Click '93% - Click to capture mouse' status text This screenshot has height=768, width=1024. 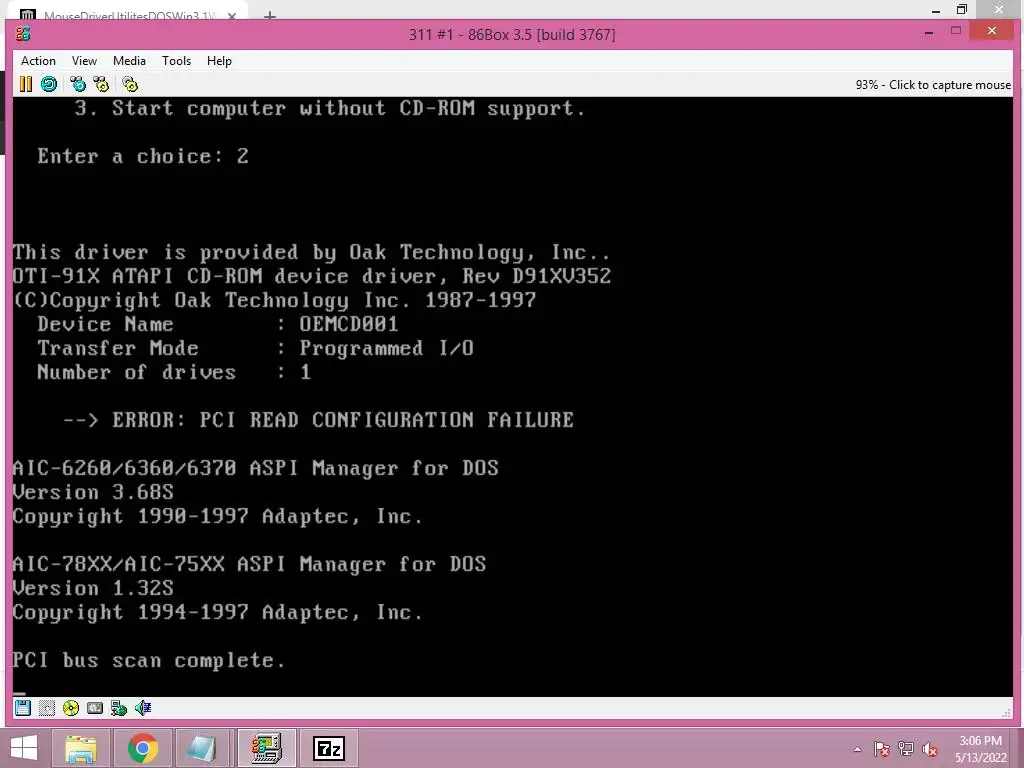(933, 85)
